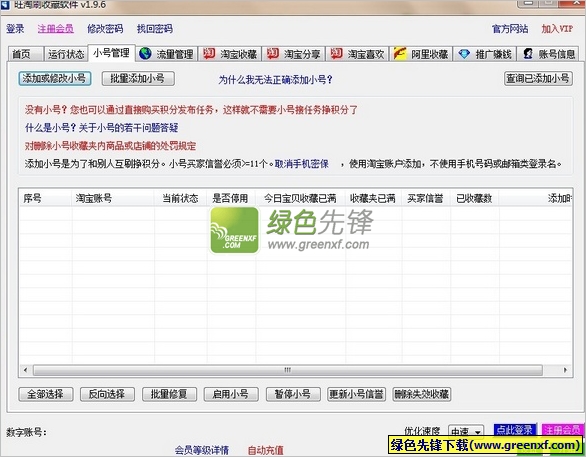Click the 查询已添加小号 button
This screenshot has width=586, height=457.
(x=538, y=78)
